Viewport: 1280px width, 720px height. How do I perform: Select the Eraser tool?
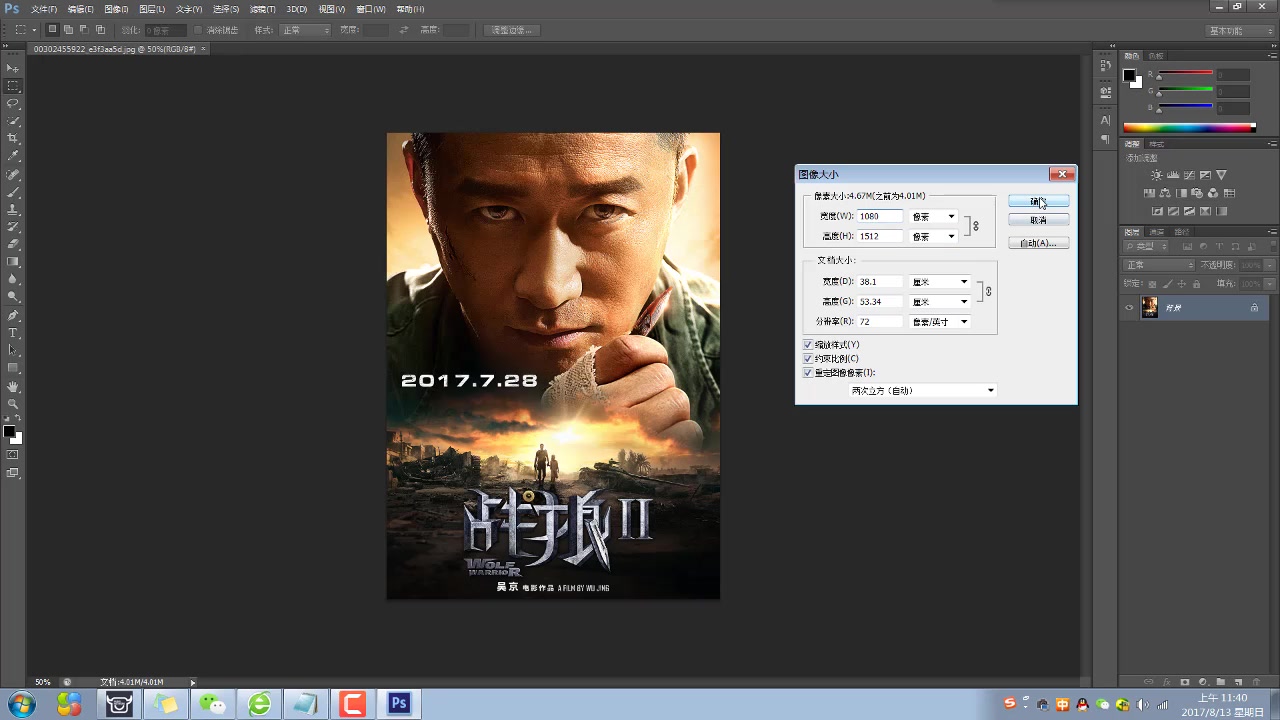coord(13,244)
